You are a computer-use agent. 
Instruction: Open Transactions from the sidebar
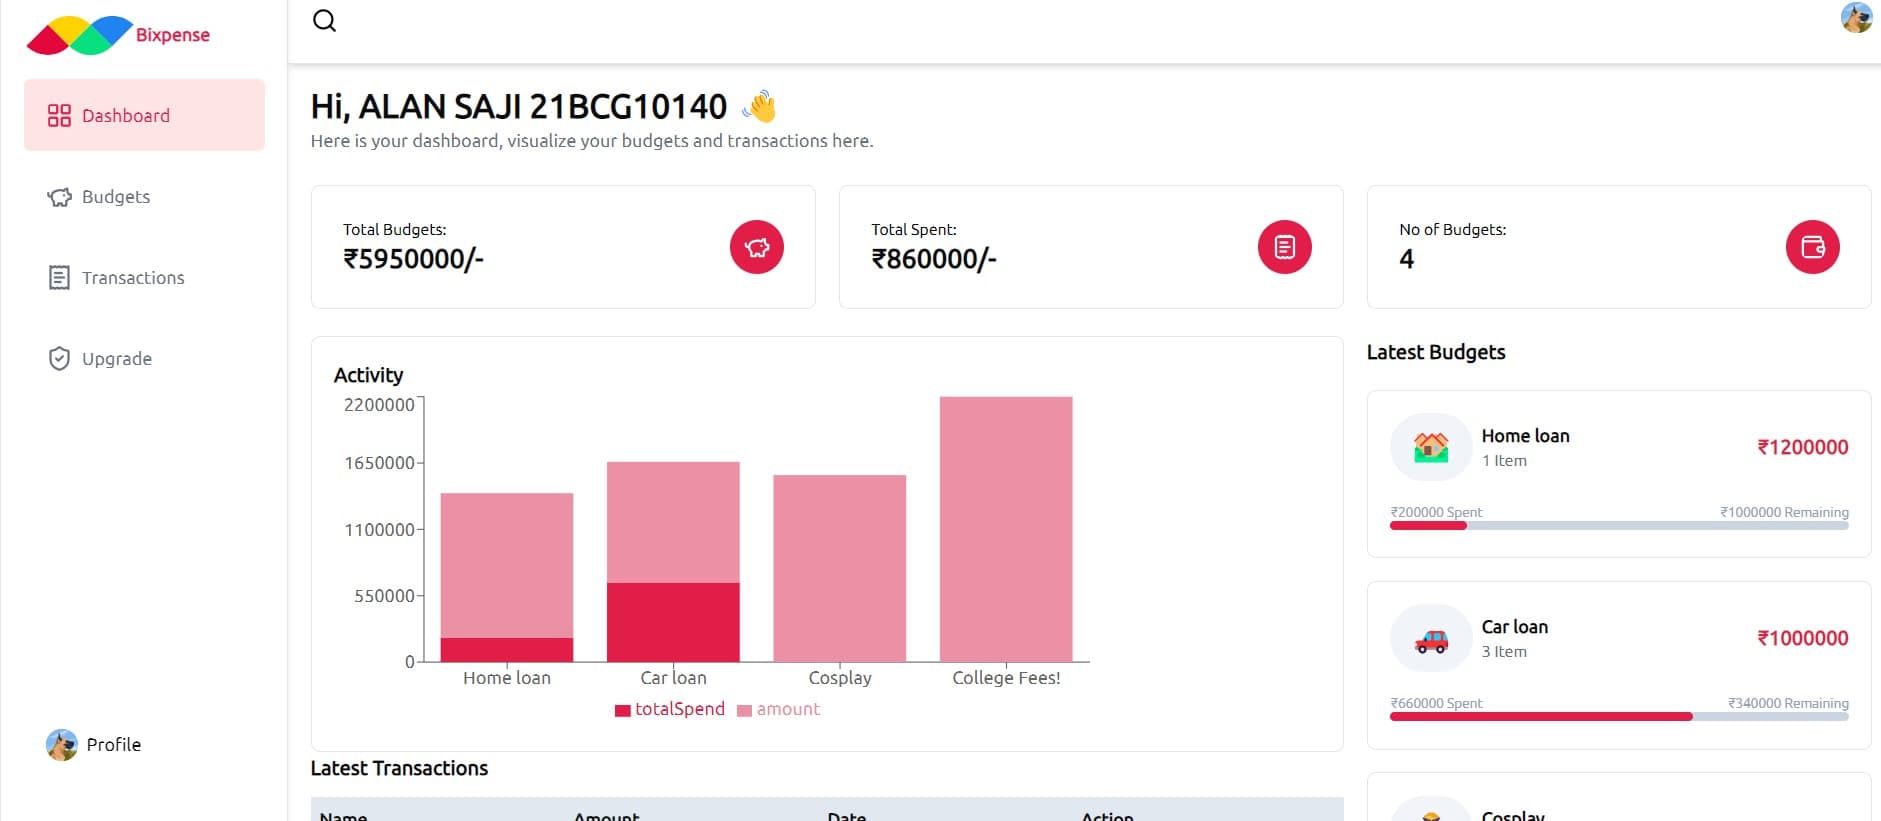(x=132, y=278)
